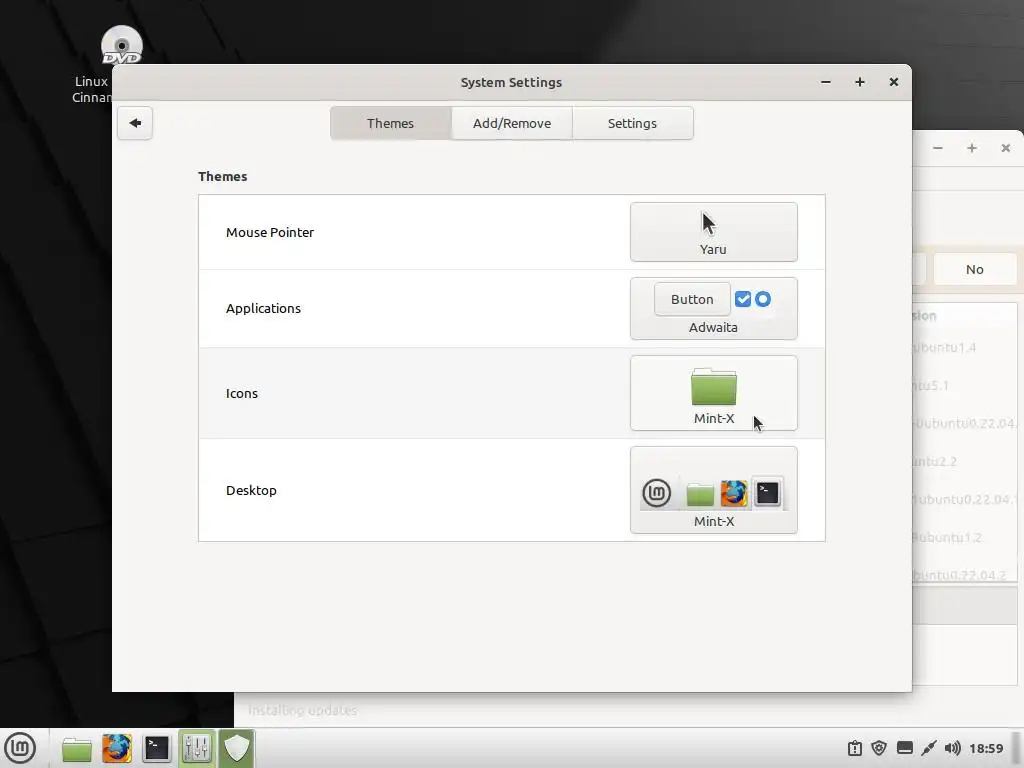Select the Desktop theme Mint-X button
1024x768 pixels.
(714, 490)
